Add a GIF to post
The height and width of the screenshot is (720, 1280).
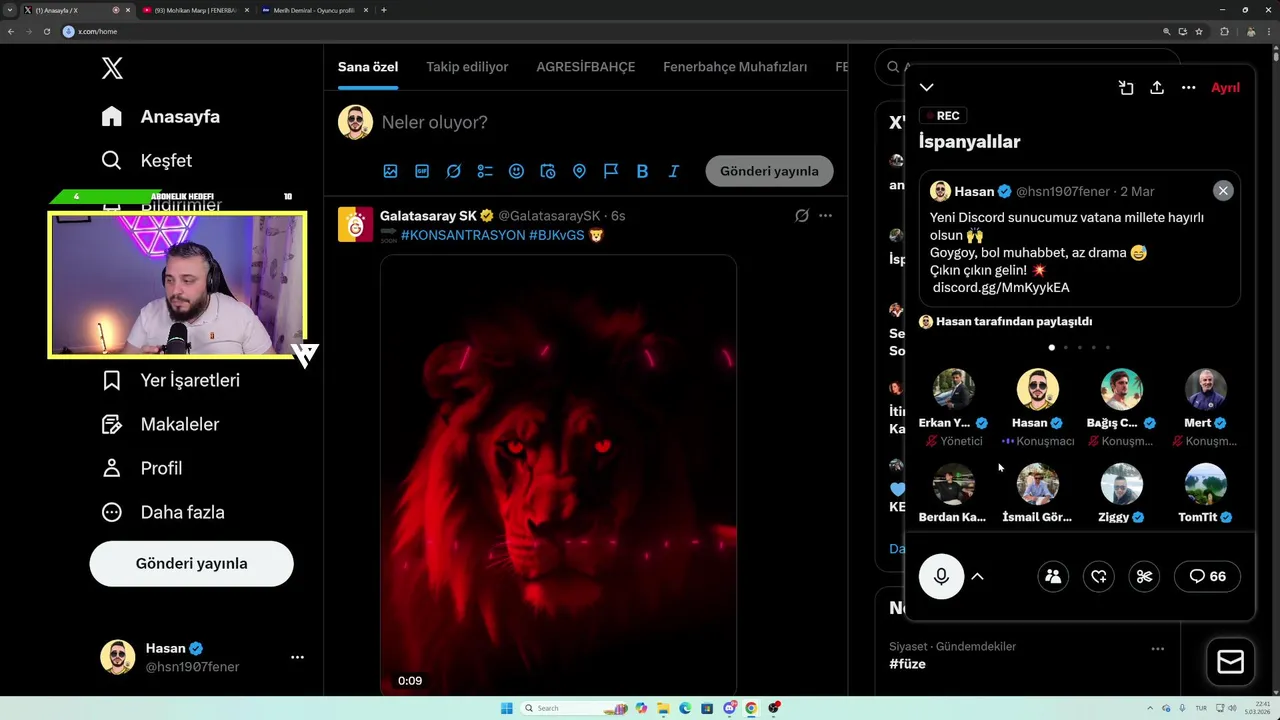point(422,171)
